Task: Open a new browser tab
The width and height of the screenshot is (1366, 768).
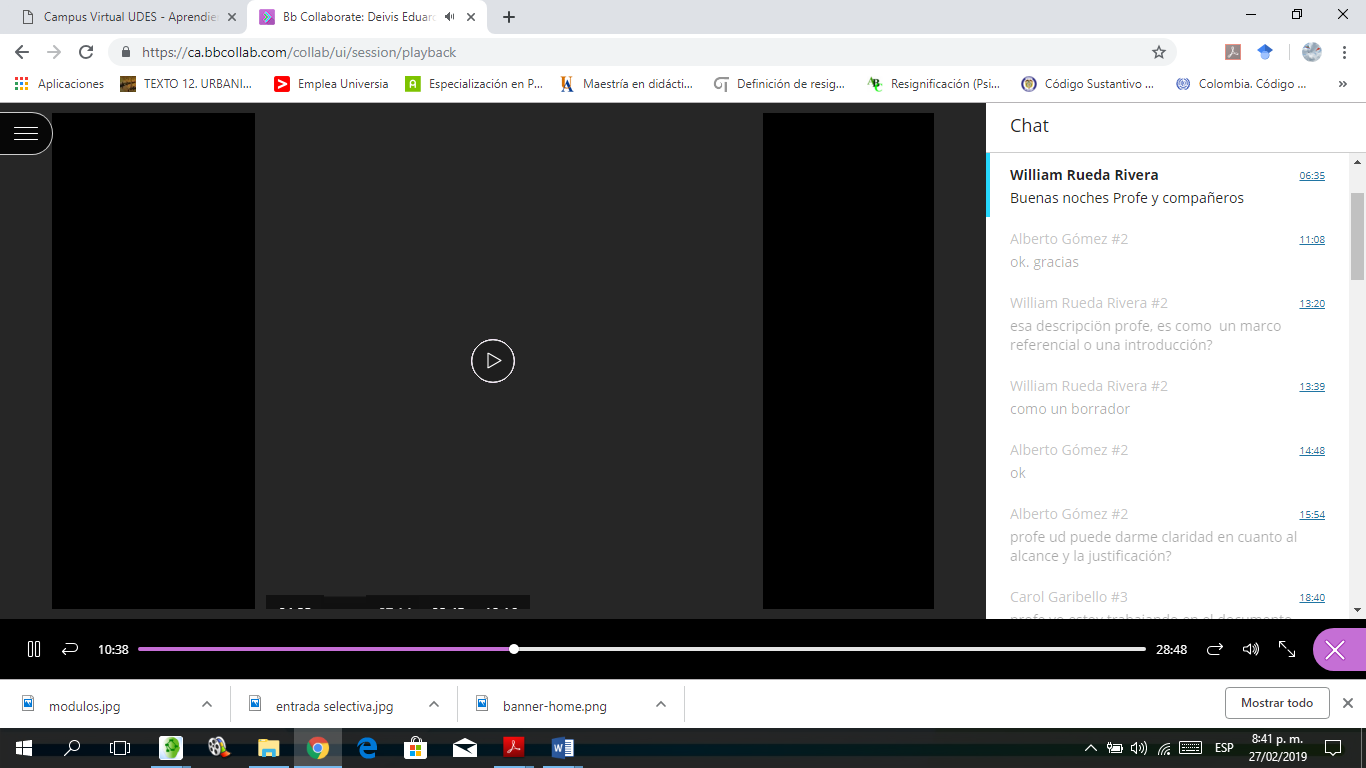Action: 509,17
